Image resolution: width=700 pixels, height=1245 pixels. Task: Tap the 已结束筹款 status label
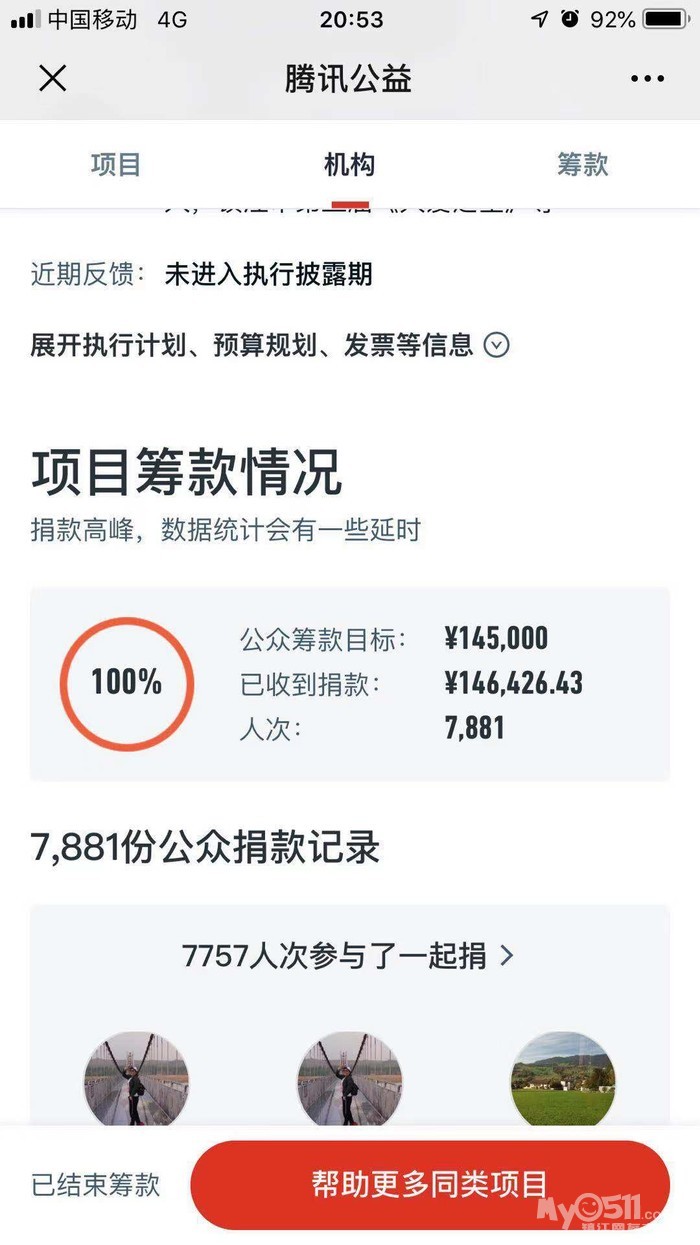[96, 1185]
